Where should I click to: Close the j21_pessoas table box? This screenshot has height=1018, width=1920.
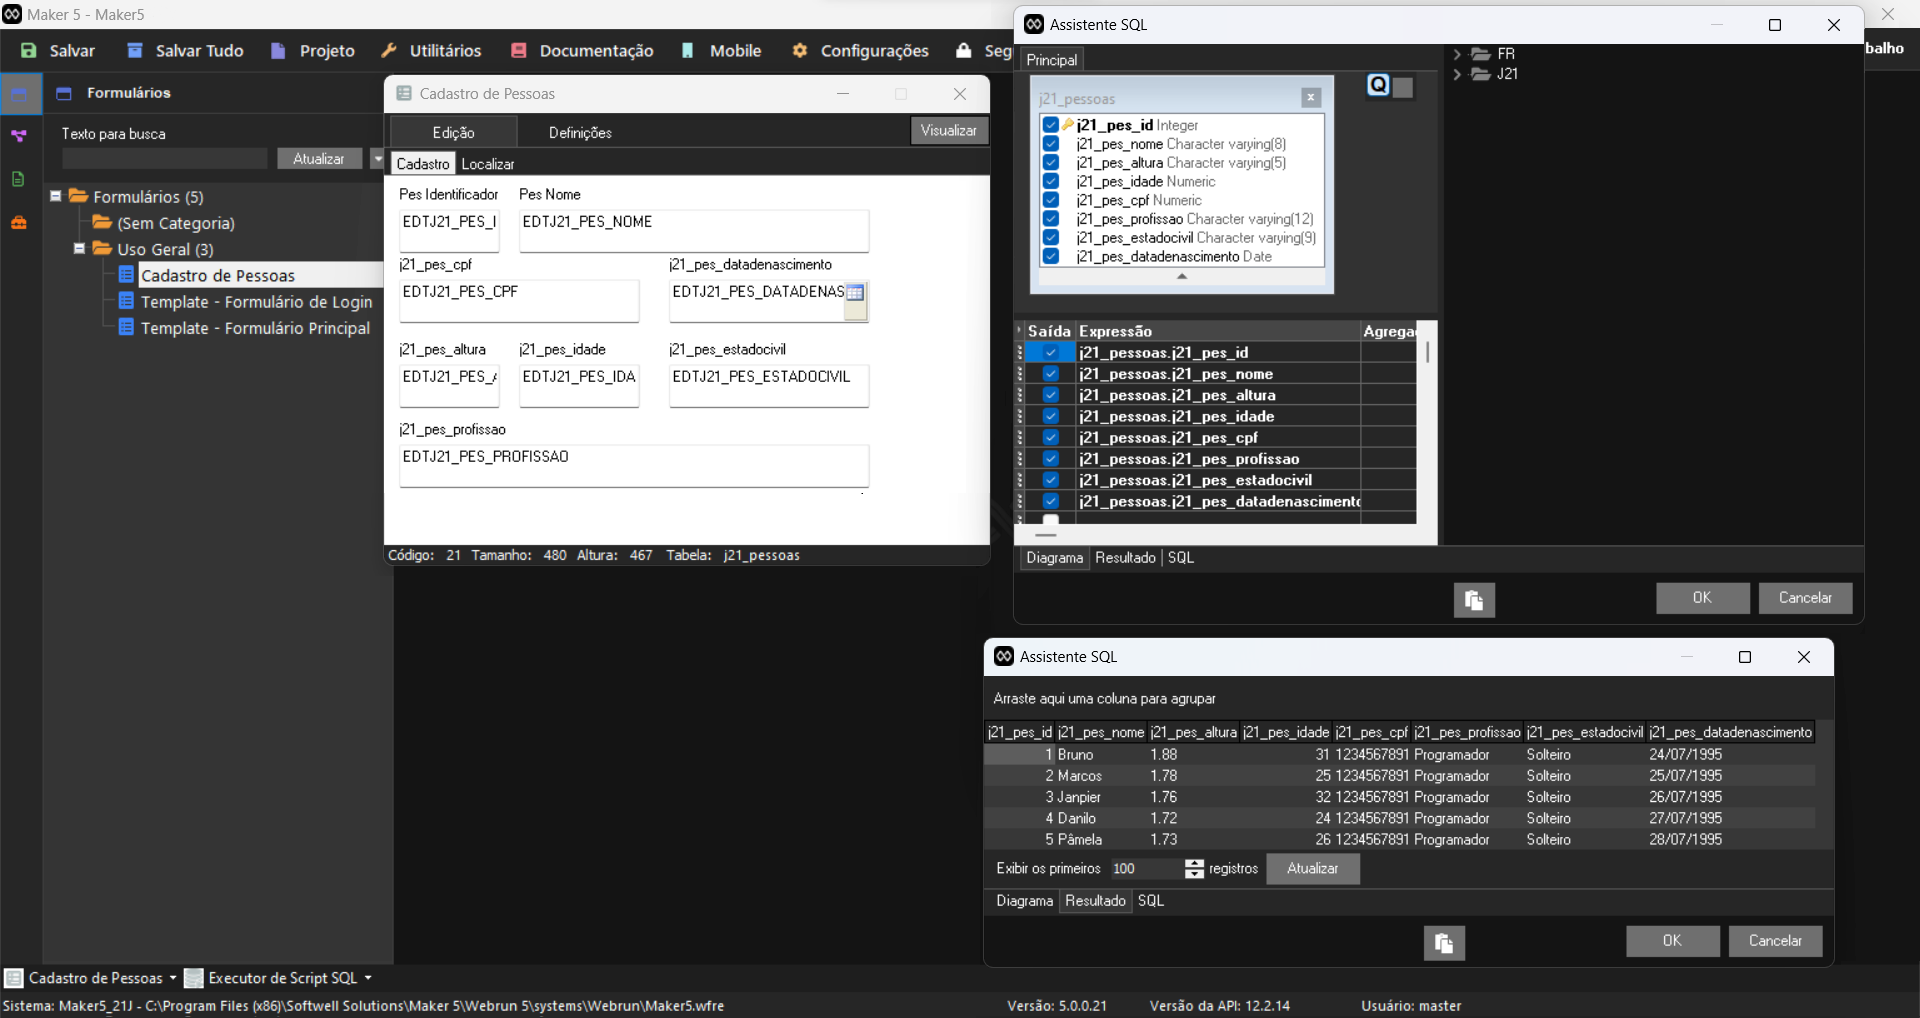pyautogui.click(x=1310, y=98)
